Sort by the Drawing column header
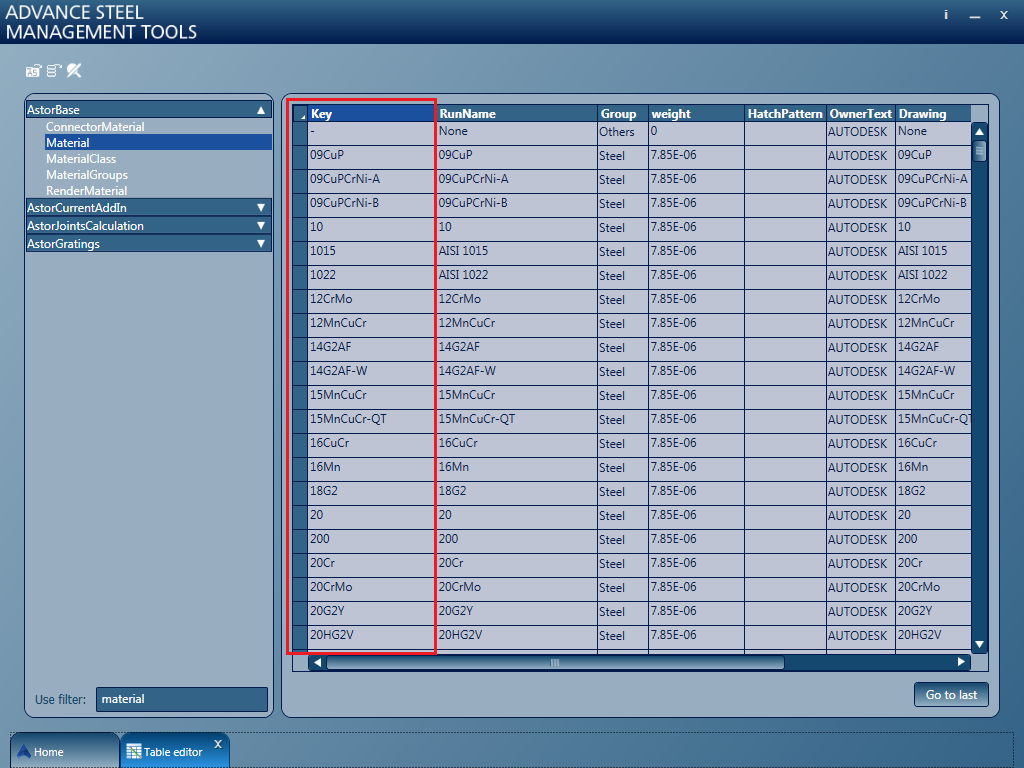This screenshot has height=768, width=1024. tap(933, 114)
